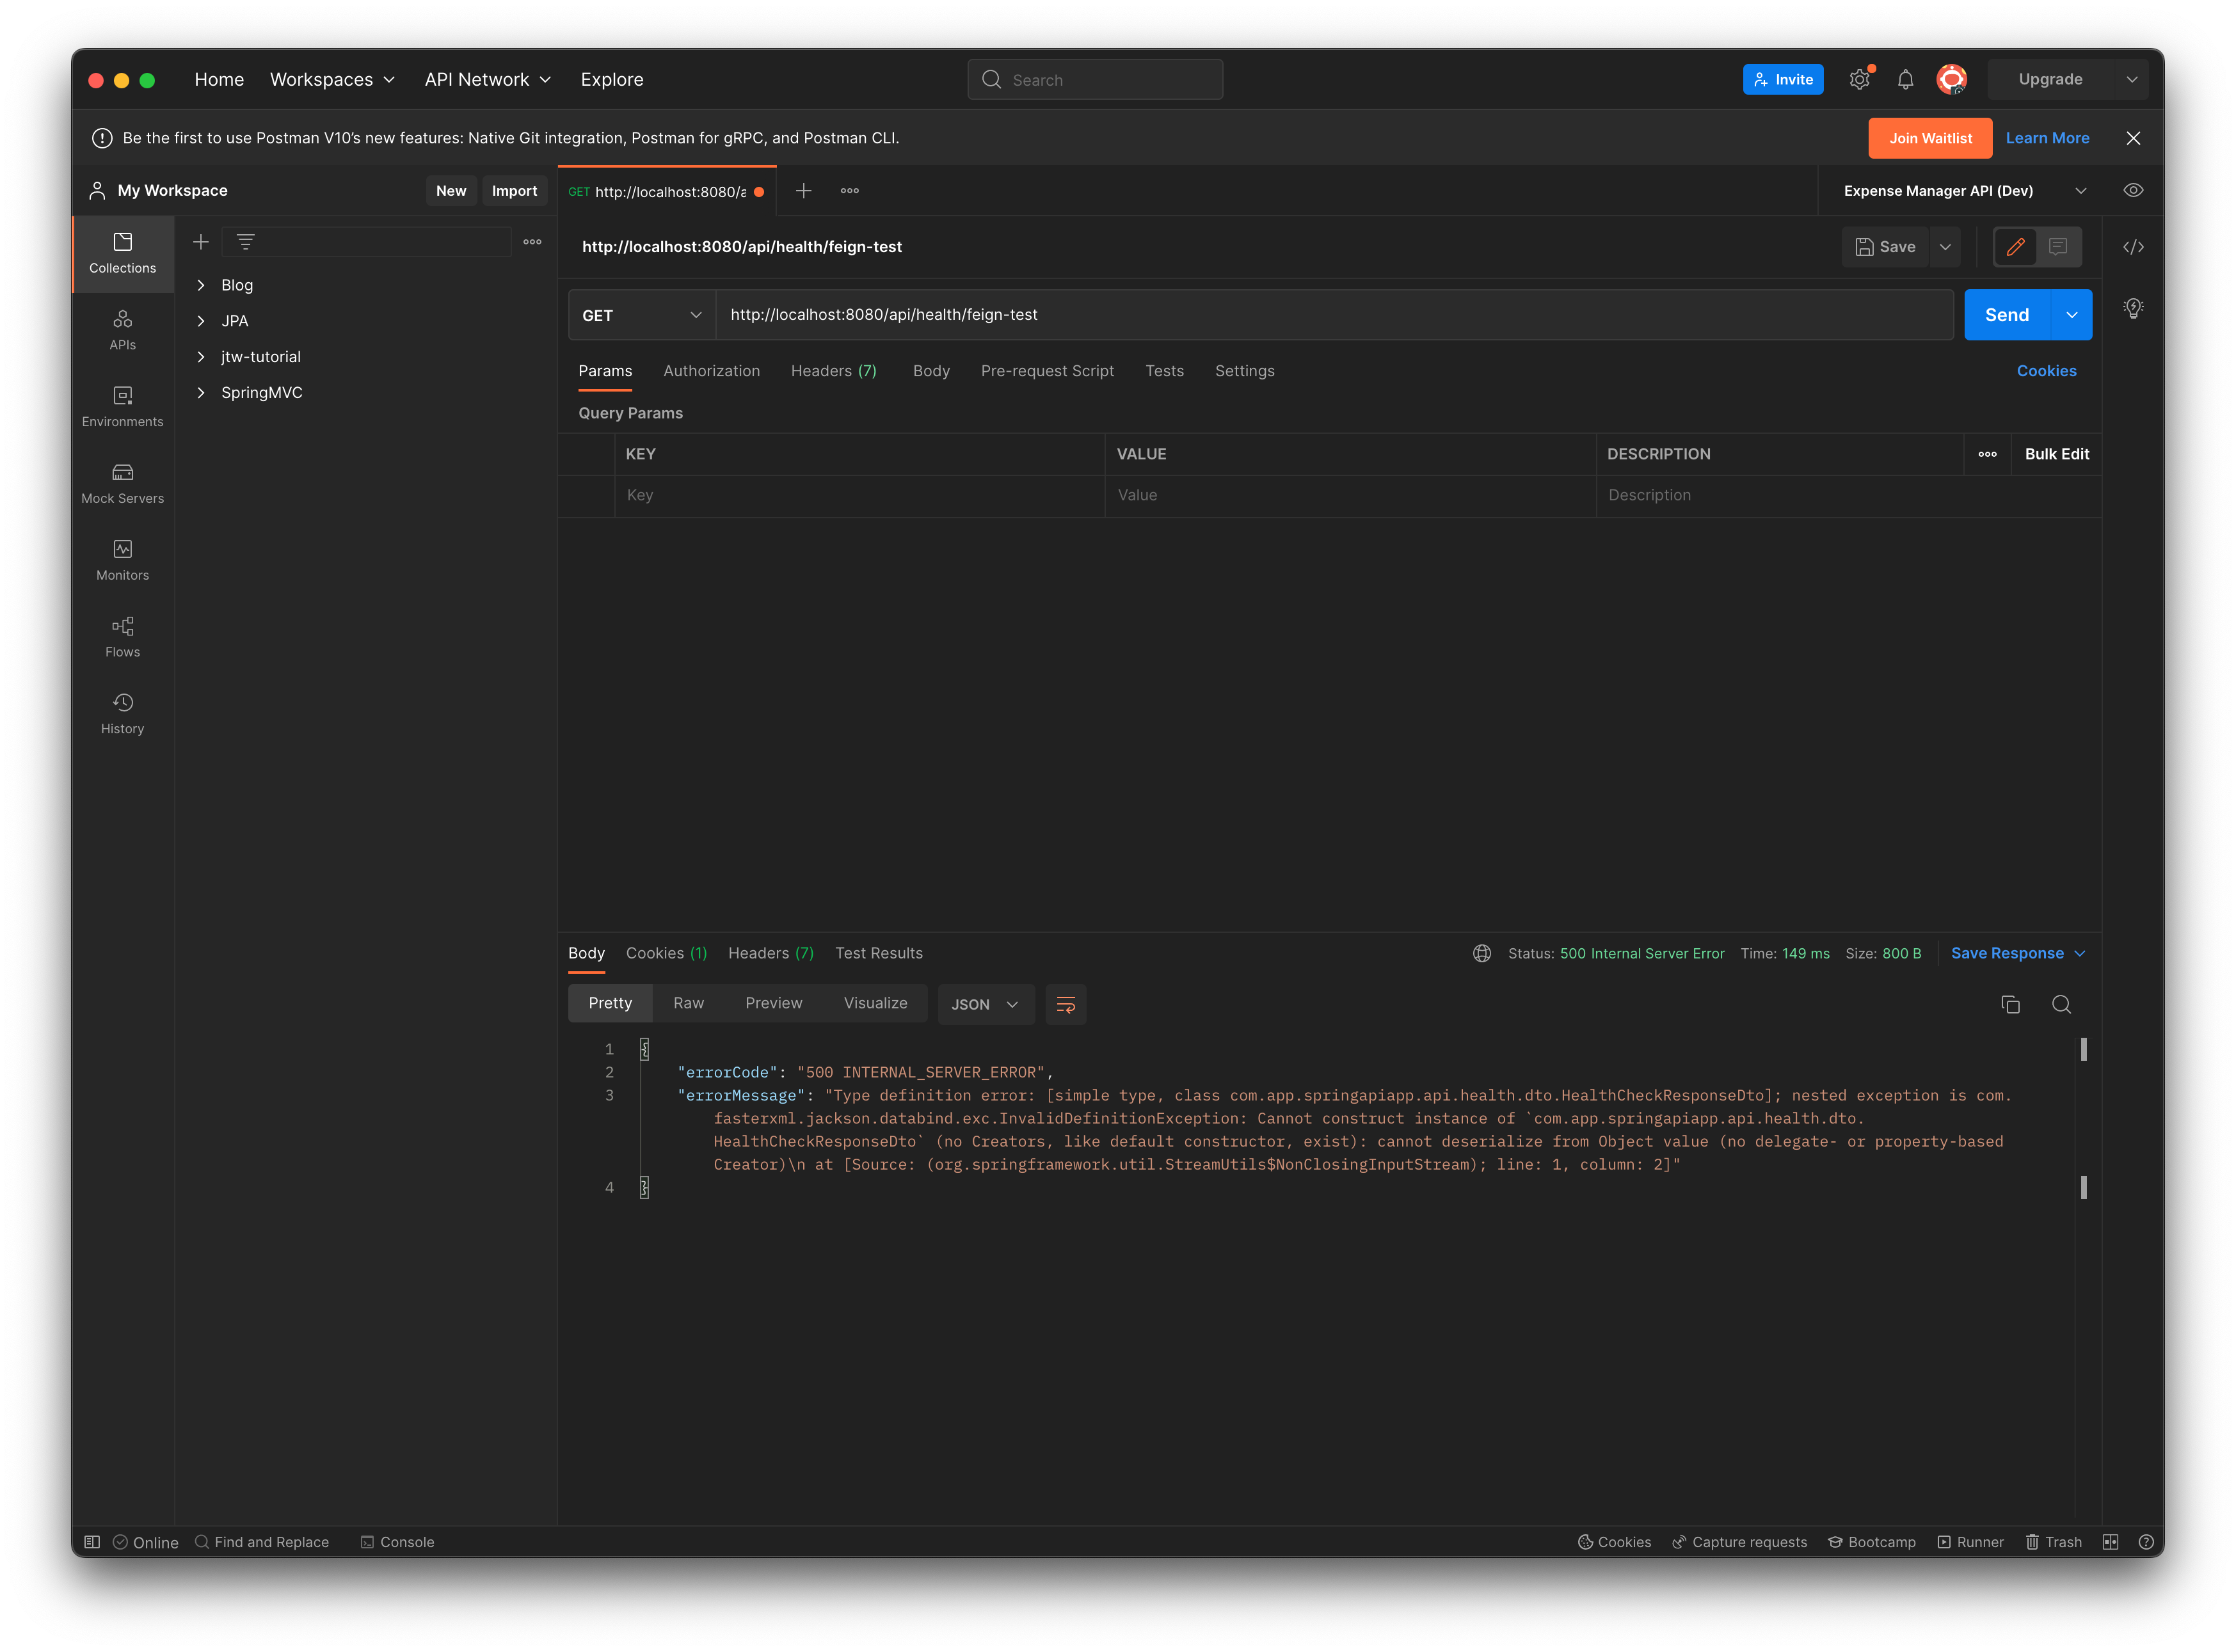This screenshot has height=1652, width=2236.
Task: Open environment quick look eye icon
Action: click(x=2133, y=191)
